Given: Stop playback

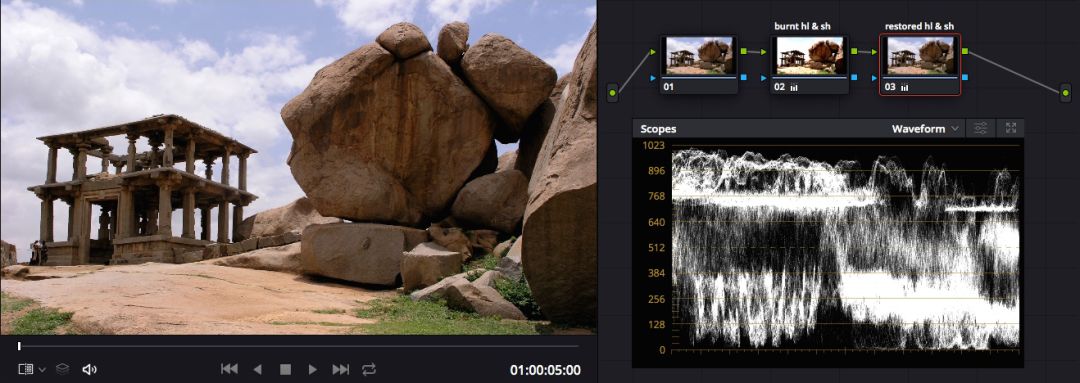Looking at the screenshot, I should tap(285, 369).
